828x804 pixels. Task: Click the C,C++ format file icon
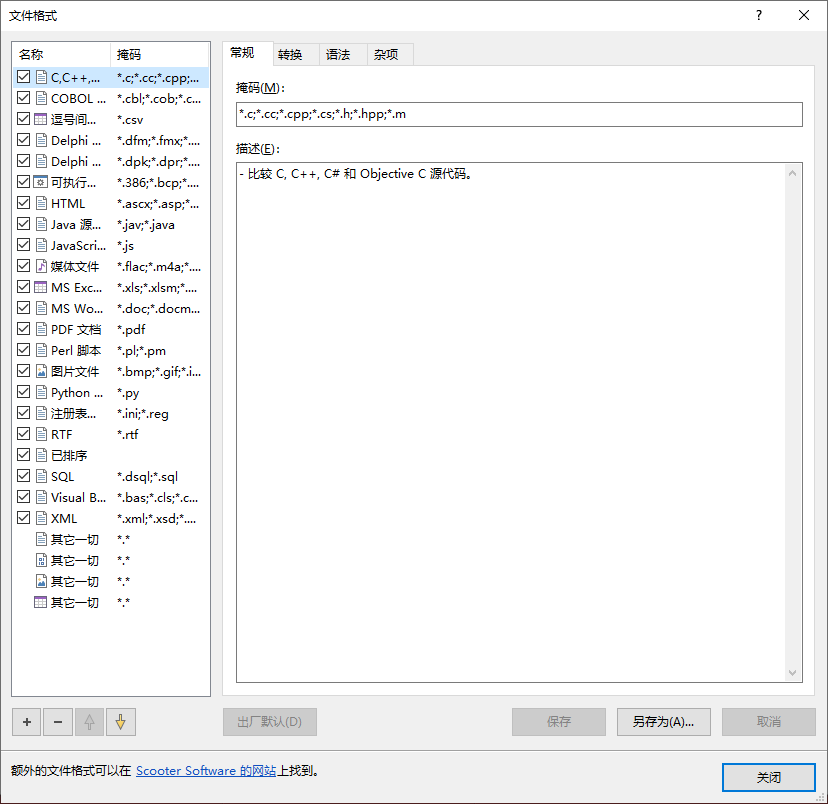click(x=41, y=78)
